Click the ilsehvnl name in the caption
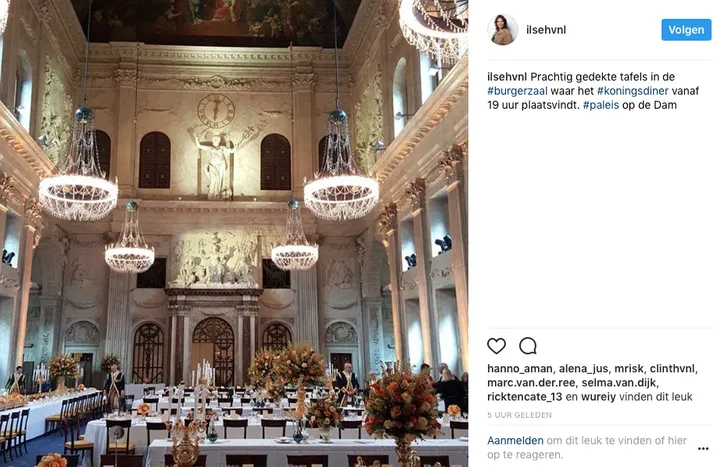The height and width of the screenshot is (467, 728). [507, 77]
